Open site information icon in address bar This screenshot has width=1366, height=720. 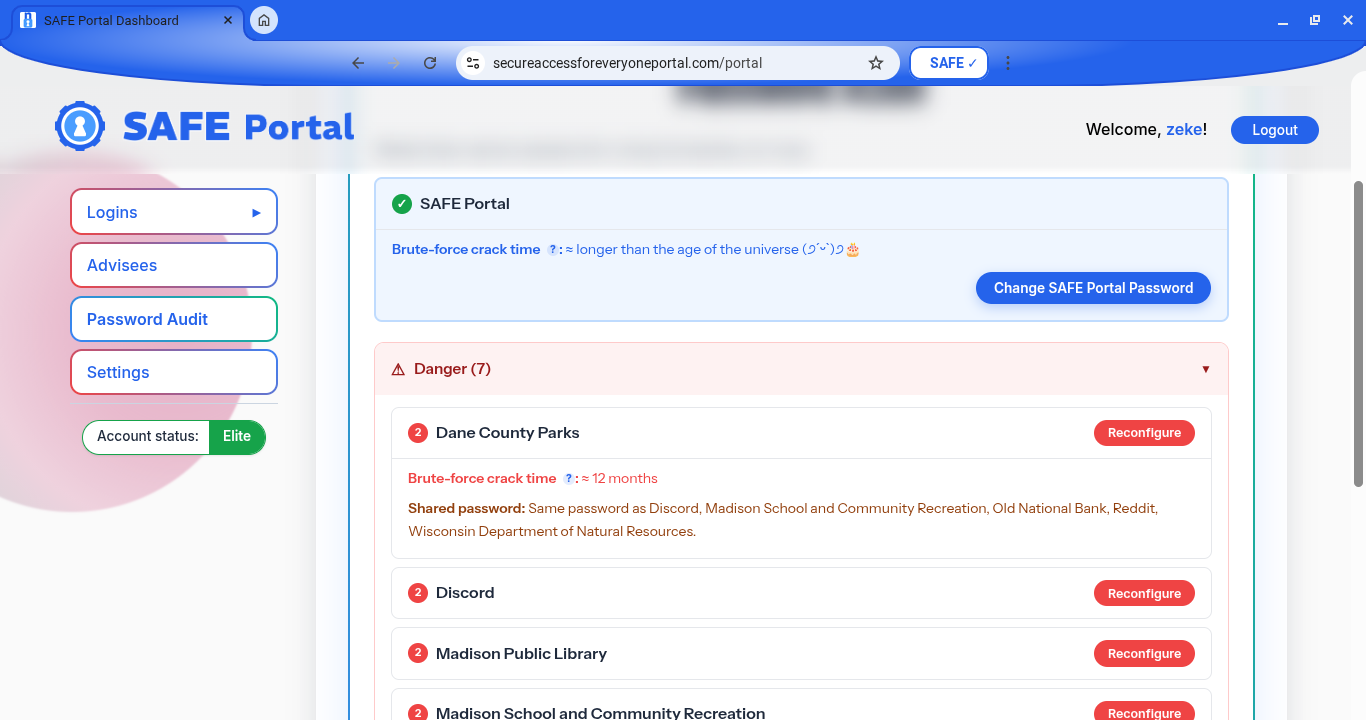(474, 63)
